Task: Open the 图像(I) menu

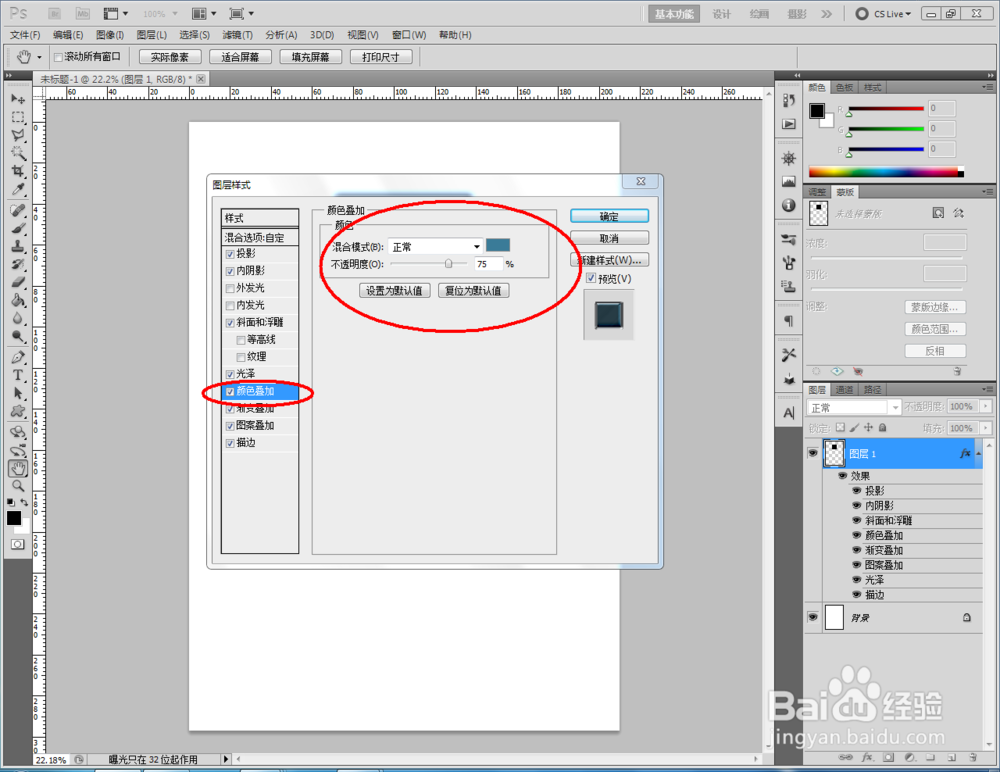Action: point(110,35)
